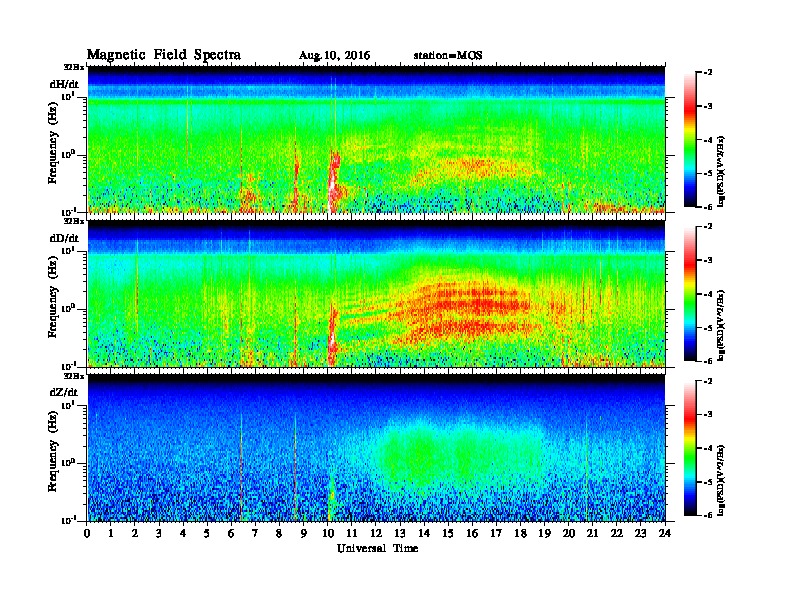Click hour label "10" on the time axis
Viewport: 792px width, 612px height.
pos(328,533)
